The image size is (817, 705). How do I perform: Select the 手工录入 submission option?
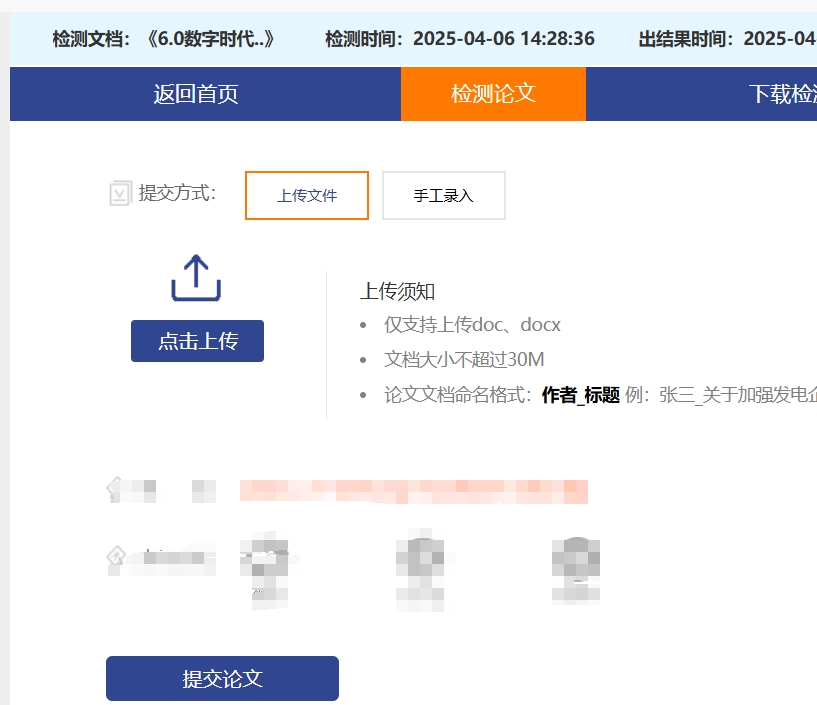point(443,195)
